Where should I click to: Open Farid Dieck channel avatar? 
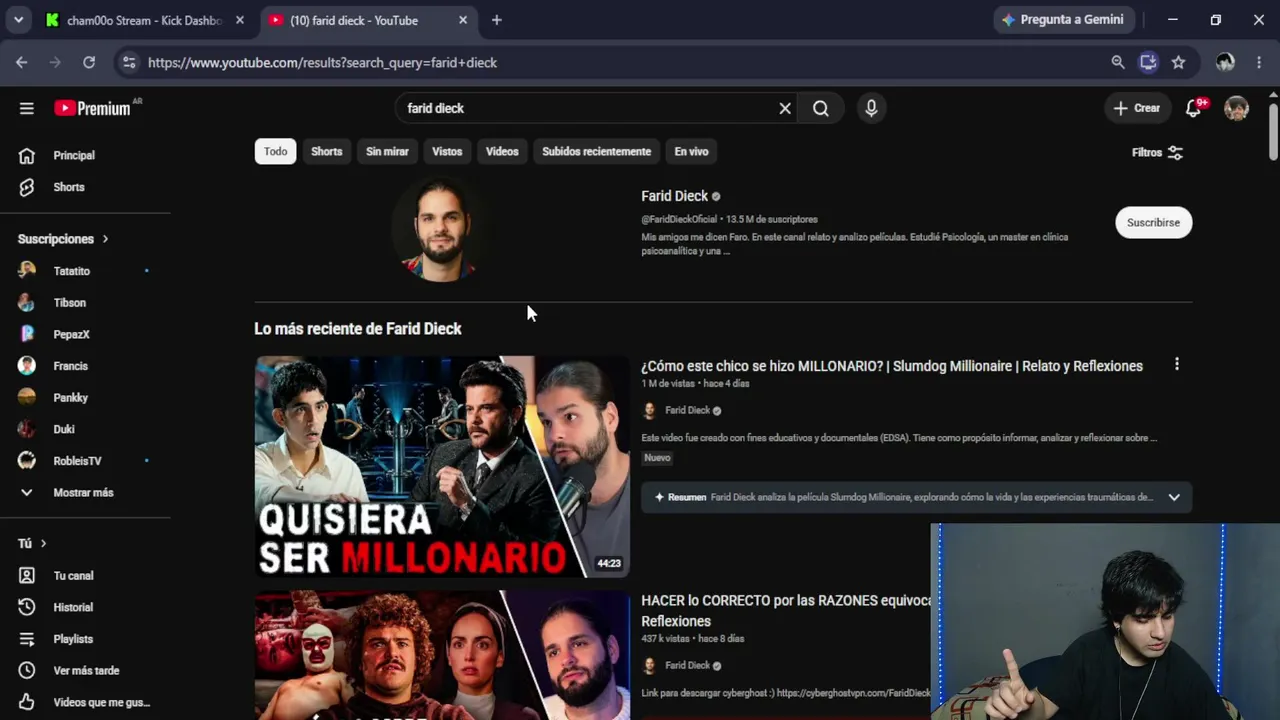coord(441,229)
